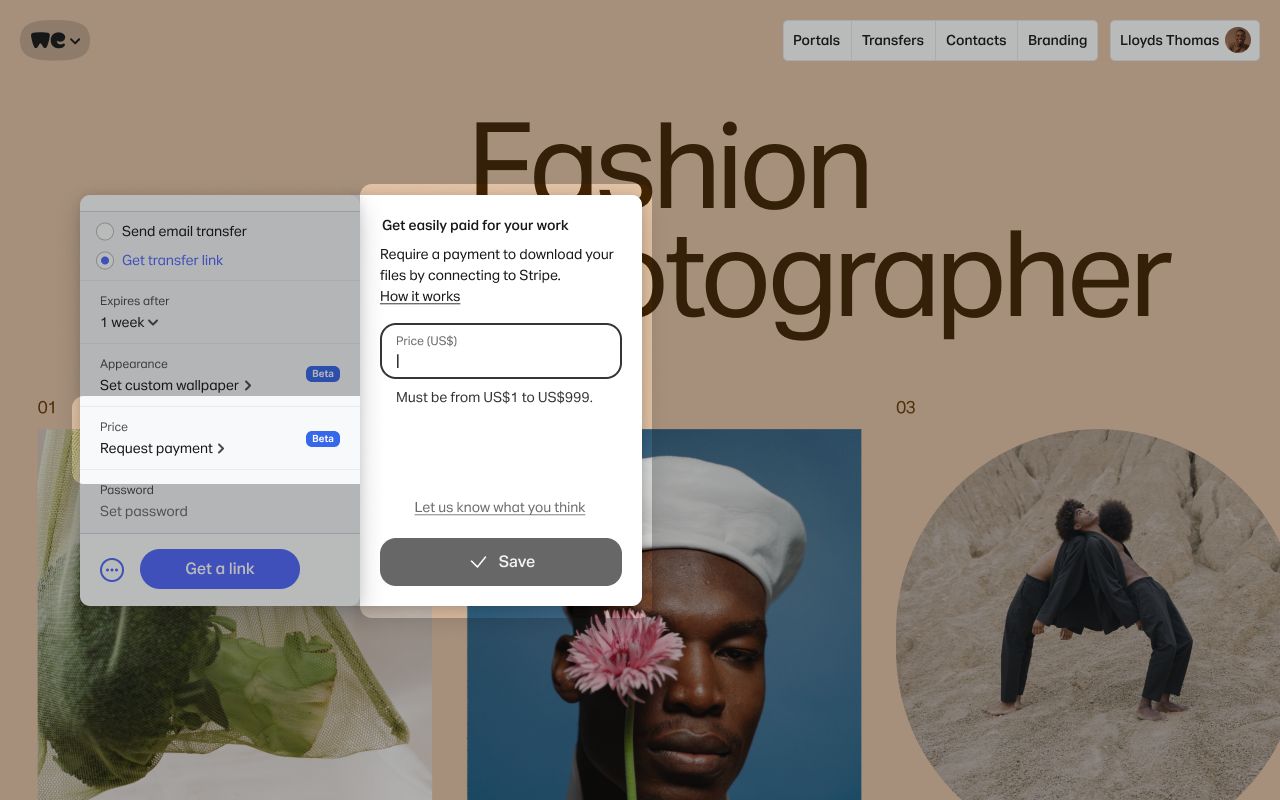
Task: Click the checkmark icon on Save
Action: coord(478,562)
